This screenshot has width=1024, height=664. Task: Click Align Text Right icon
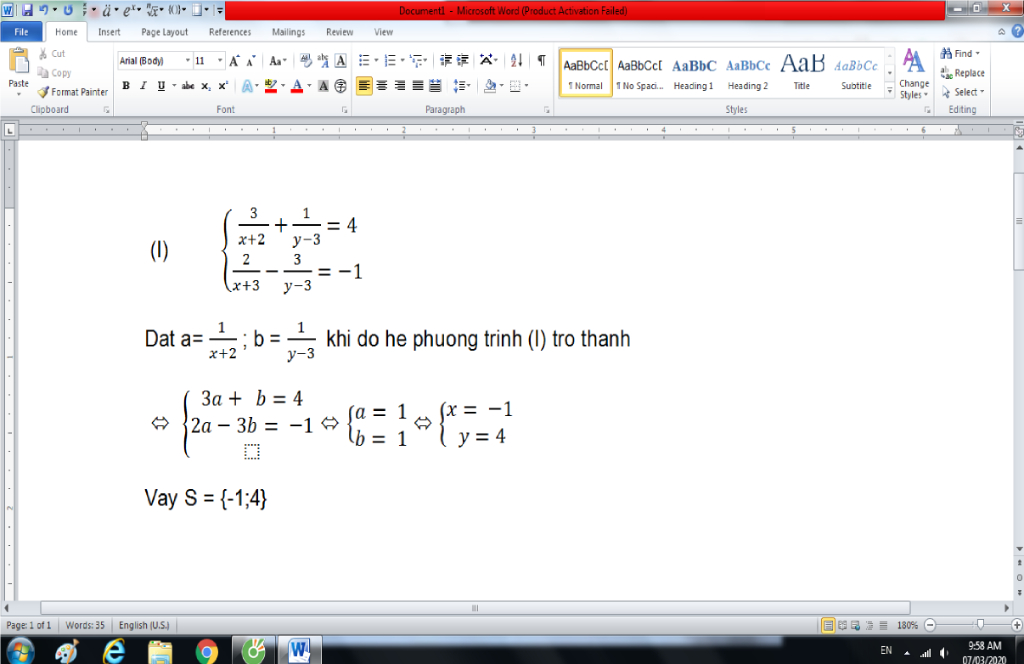(400, 86)
